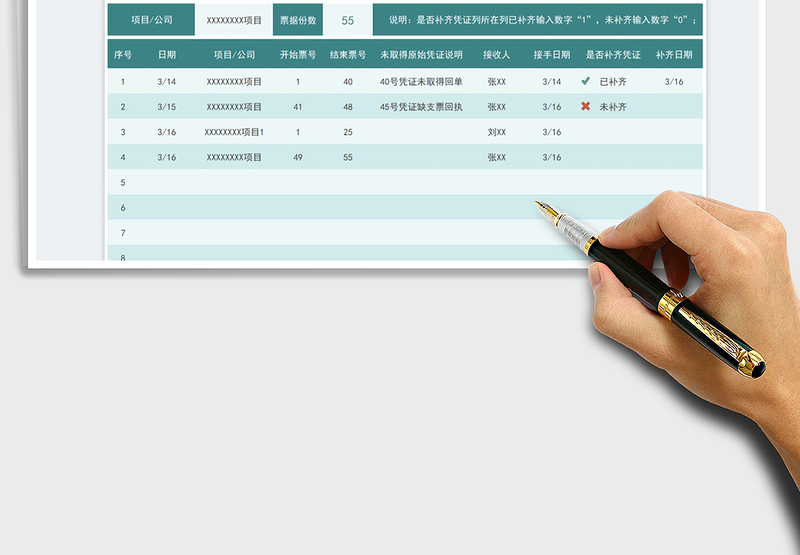Select the 项目/公司 label cell in the top bar
This screenshot has width=800, height=555.
[152, 20]
